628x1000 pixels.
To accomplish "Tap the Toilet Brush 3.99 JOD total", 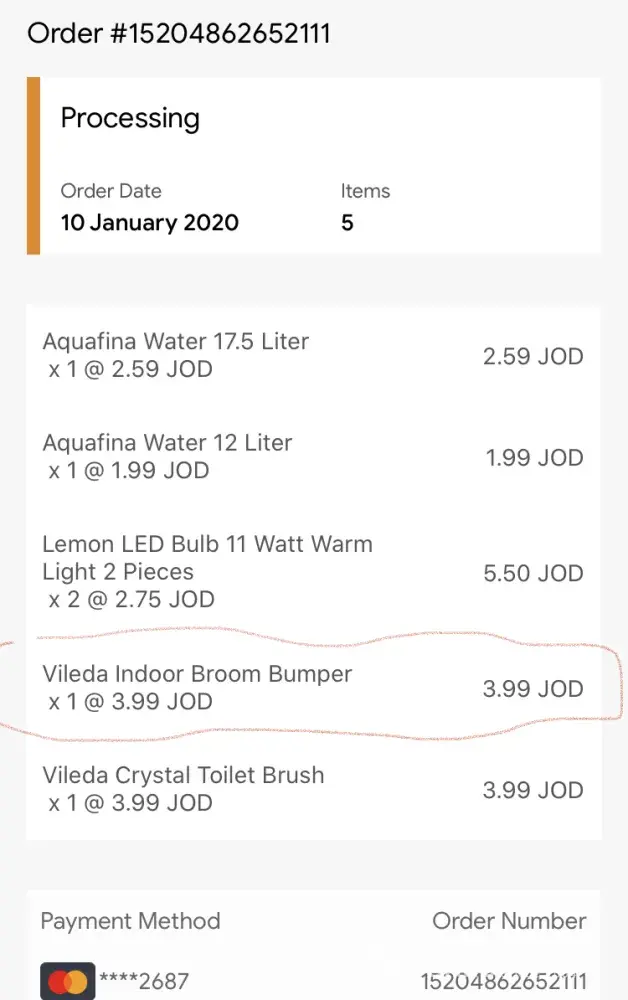I will click(533, 790).
